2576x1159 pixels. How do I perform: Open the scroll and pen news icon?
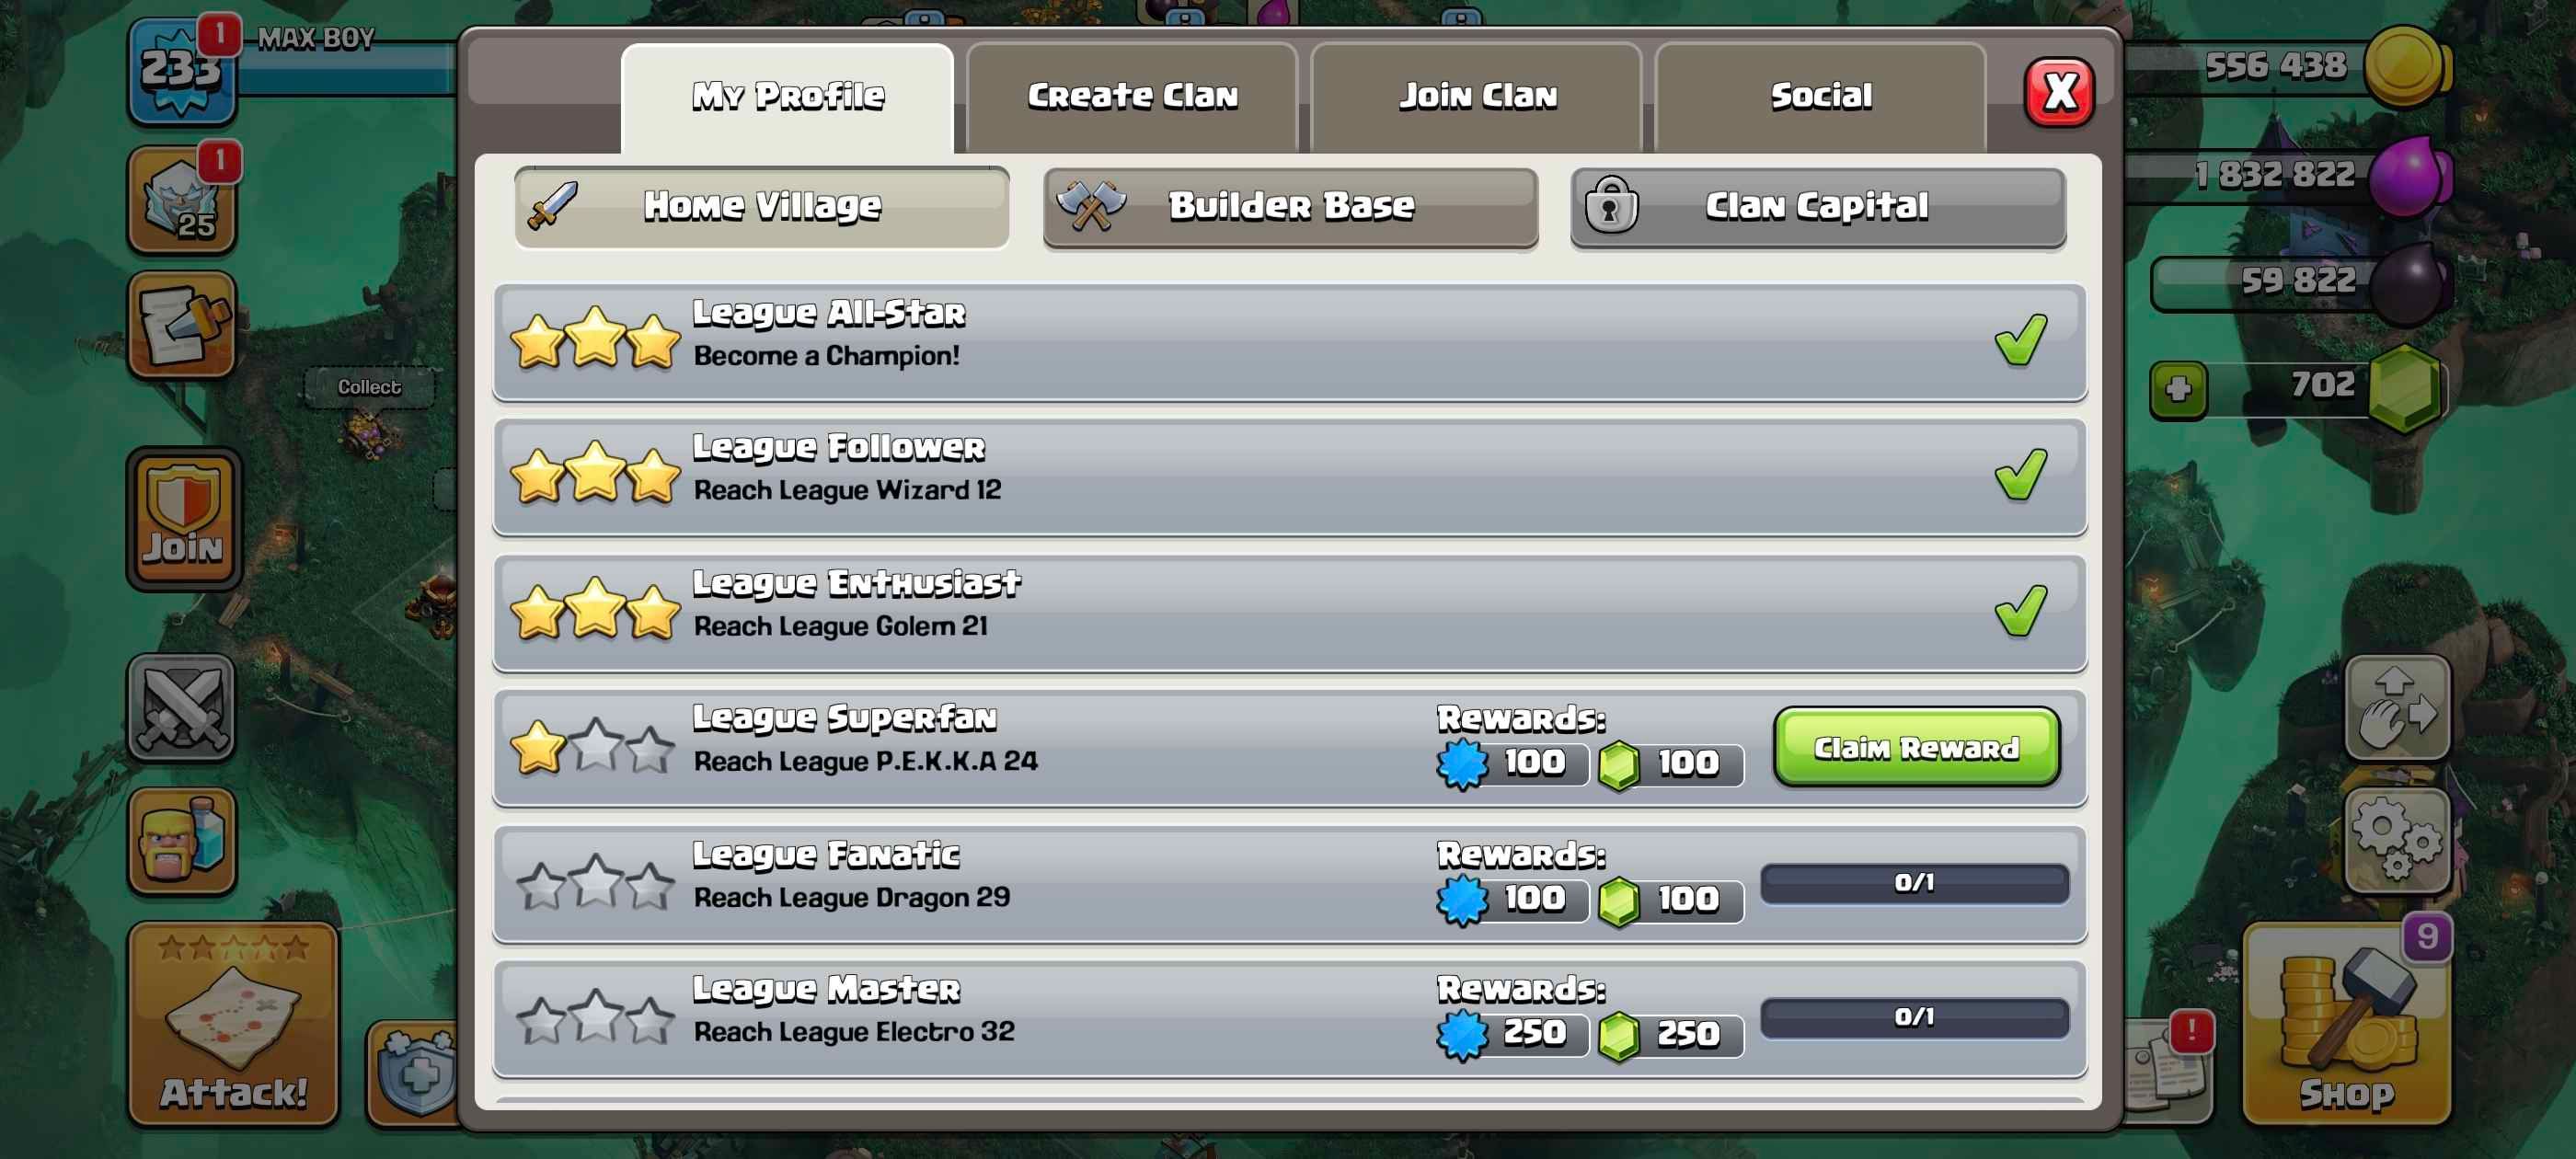point(181,325)
